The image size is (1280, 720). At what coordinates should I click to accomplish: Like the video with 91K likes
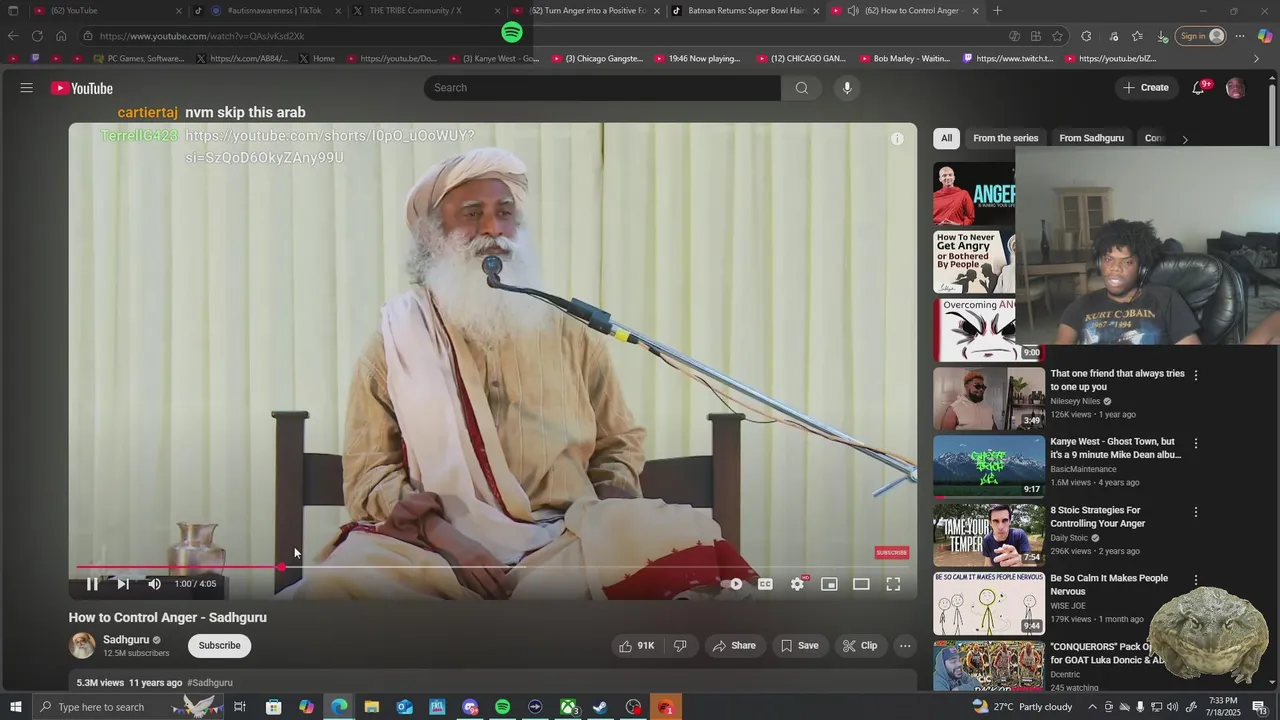636,646
